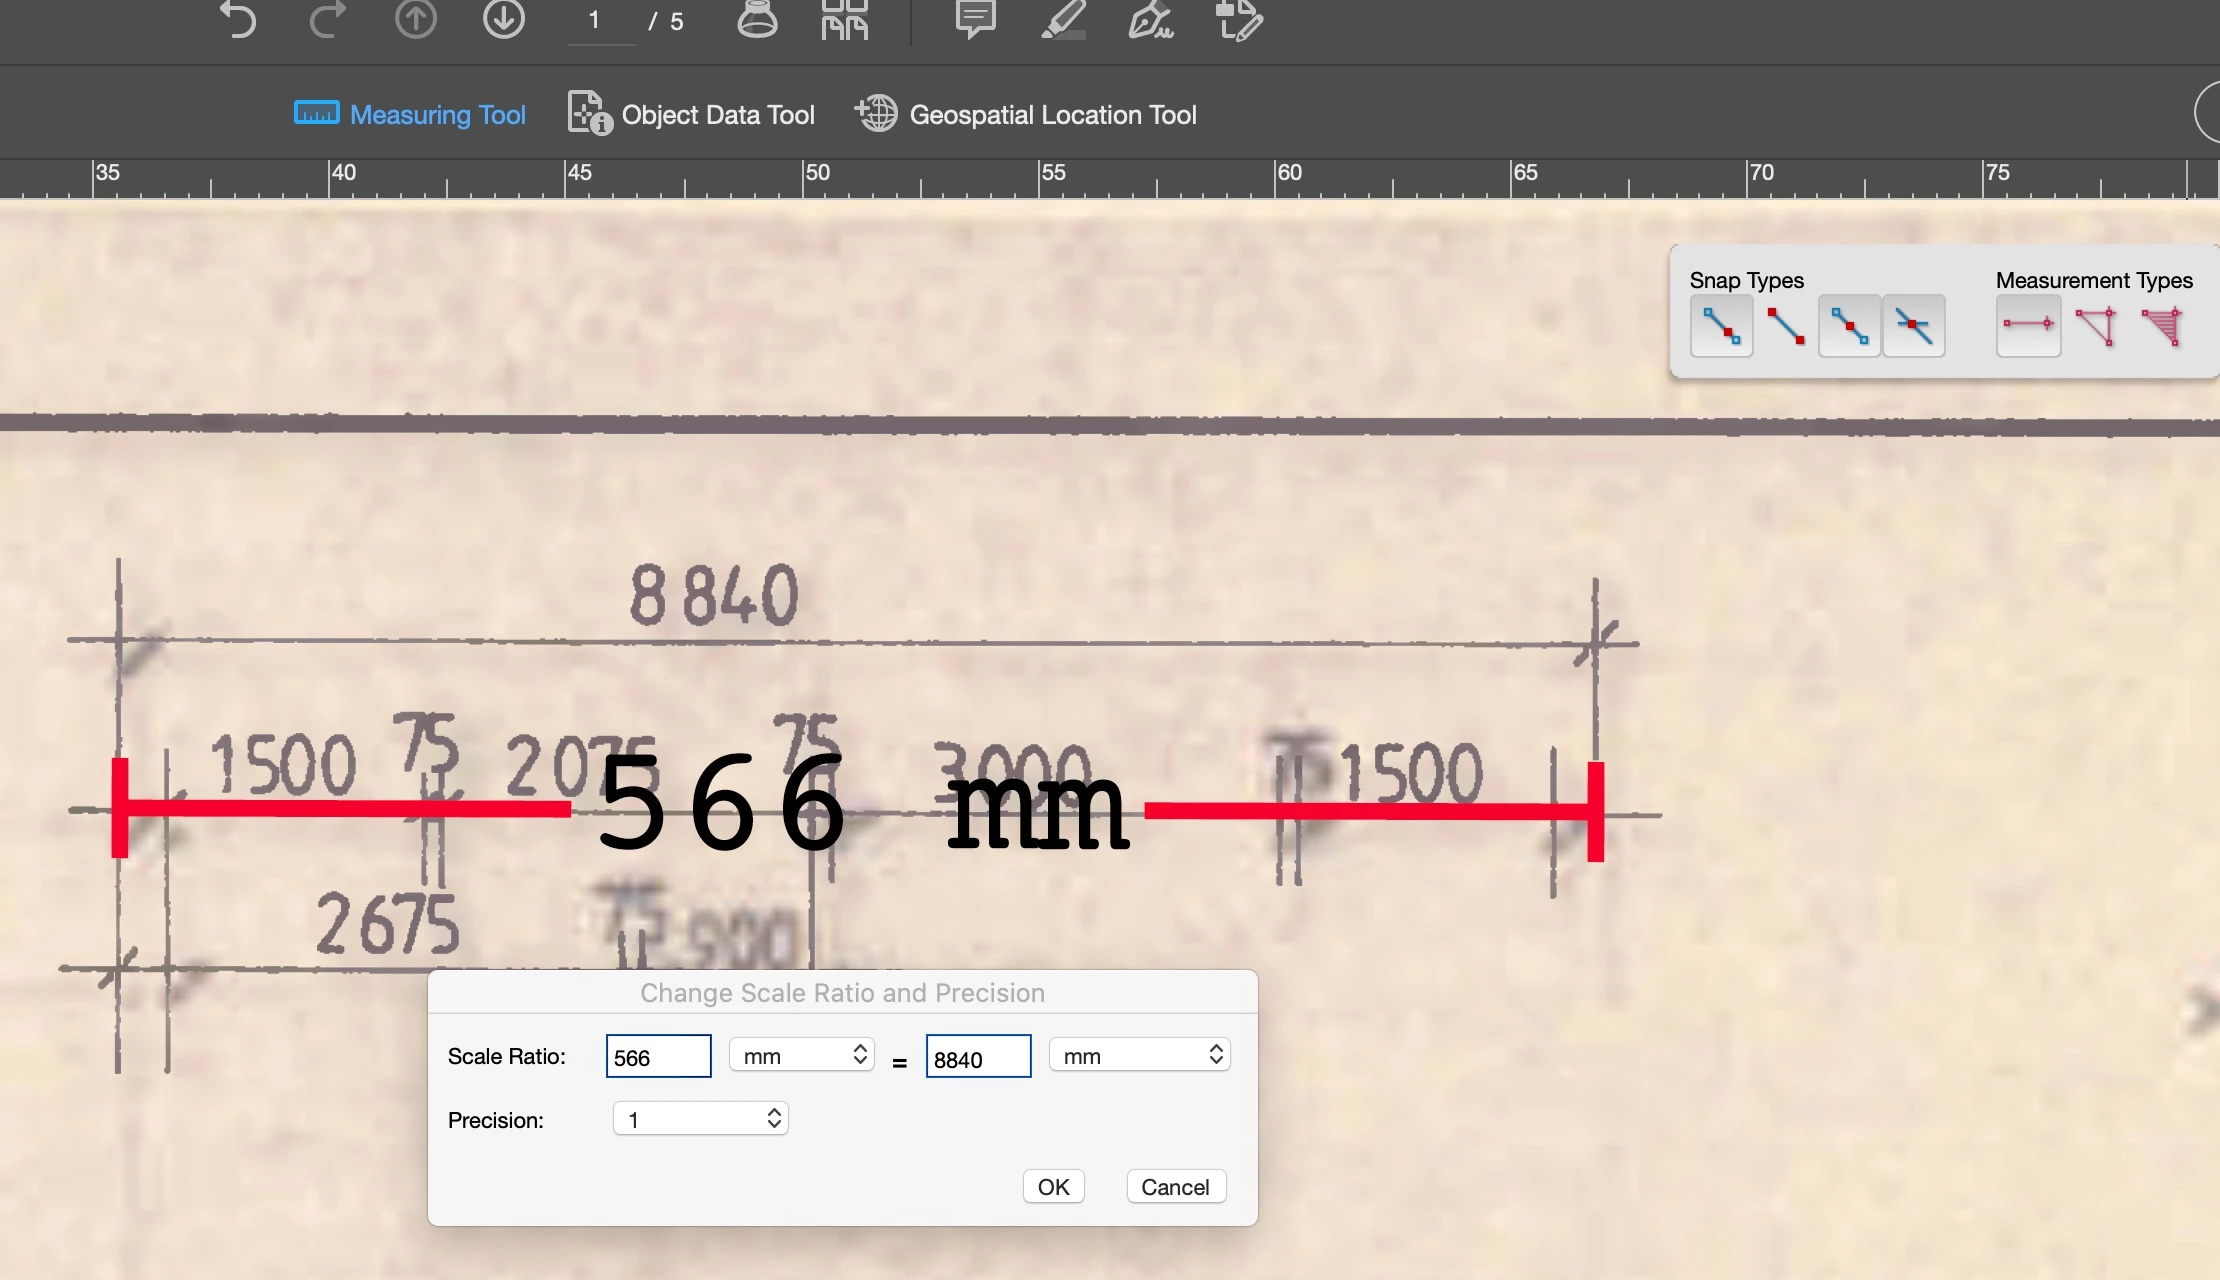Select the highlighter pen tool

(1063, 20)
